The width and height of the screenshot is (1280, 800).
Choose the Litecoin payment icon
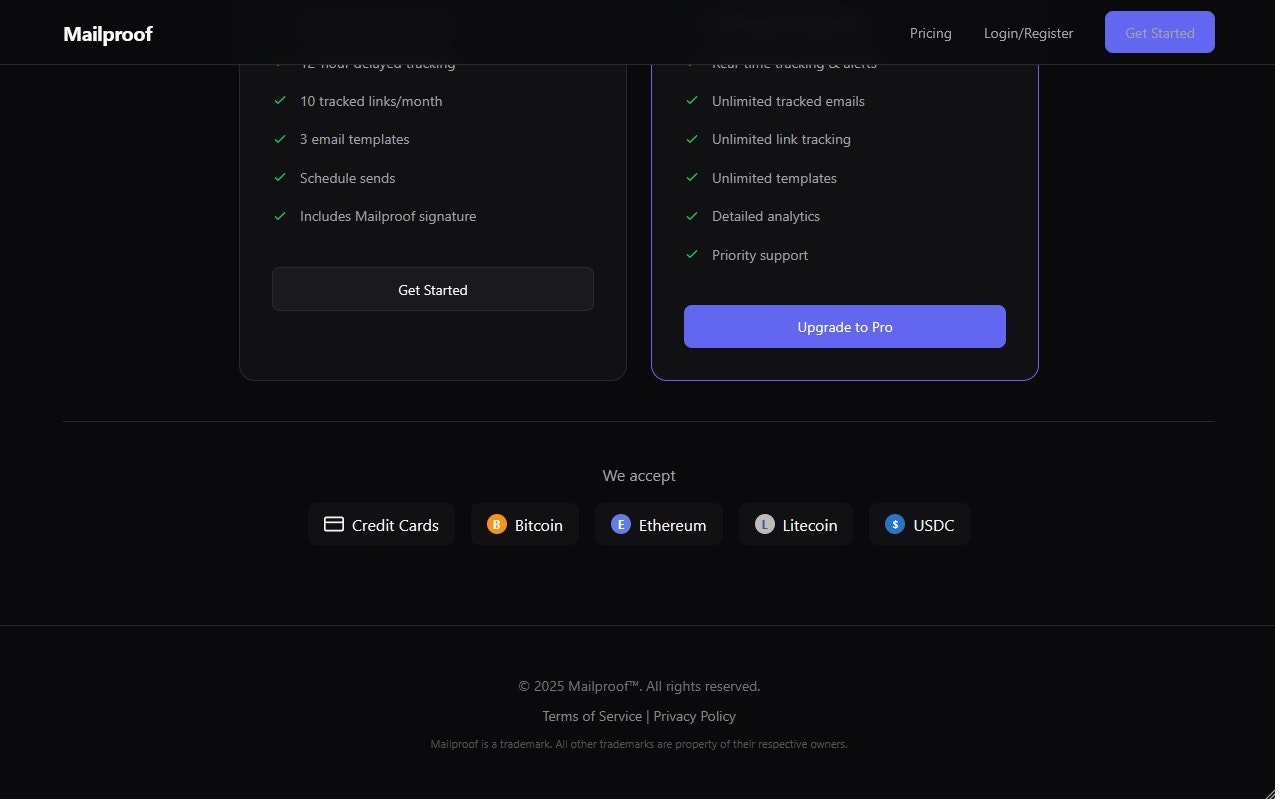point(766,524)
